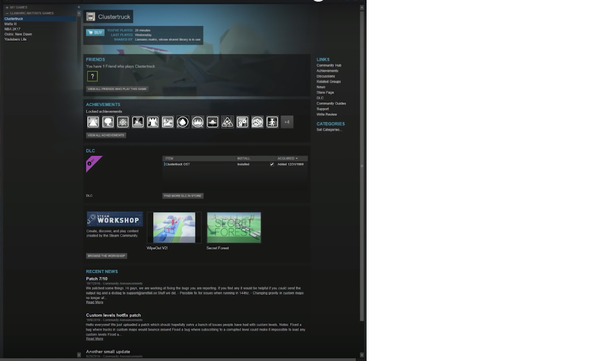This screenshot has width=590, height=361.
Task: Click the shopping cart Buy button
Action: [95, 32]
